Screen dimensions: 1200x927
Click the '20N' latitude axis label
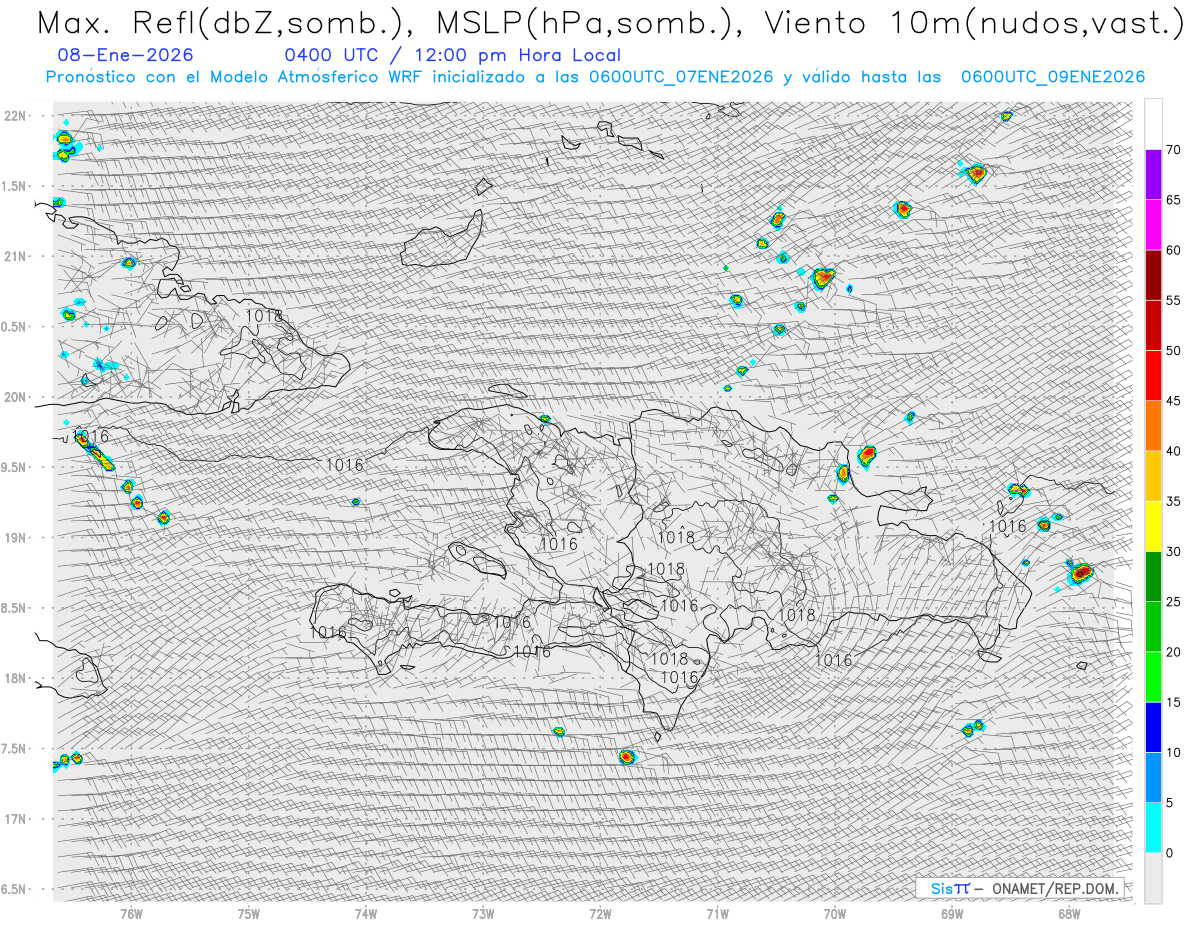coord(15,397)
